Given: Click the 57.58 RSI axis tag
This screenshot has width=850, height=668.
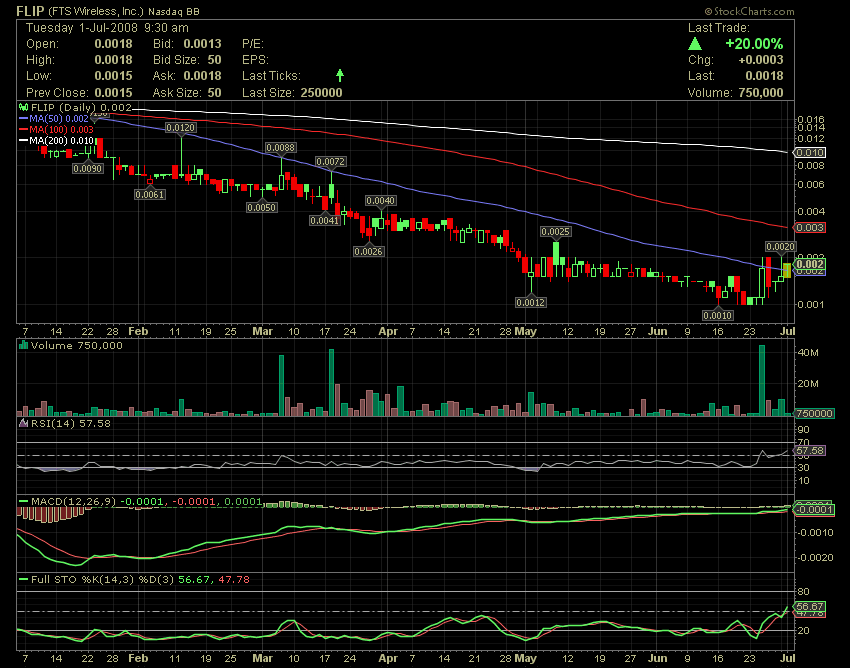Looking at the screenshot, I should pyautogui.click(x=809, y=451).
